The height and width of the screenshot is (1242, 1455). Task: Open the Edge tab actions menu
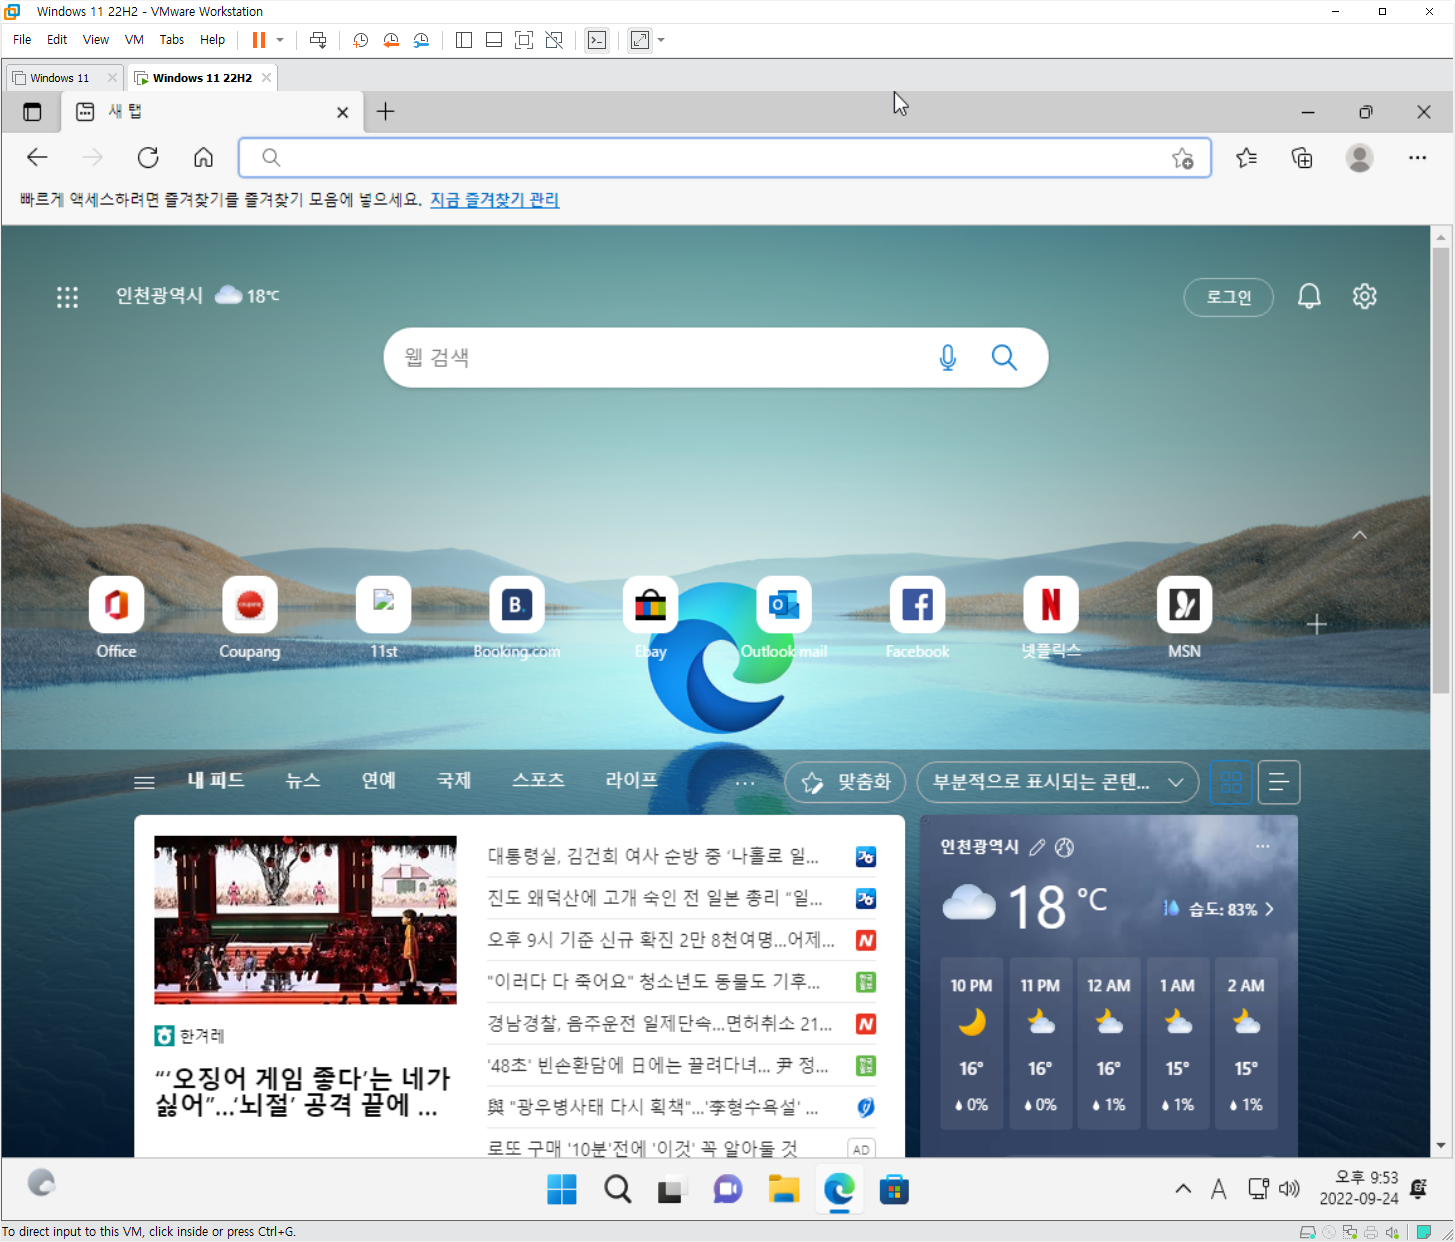click(32, 112)
